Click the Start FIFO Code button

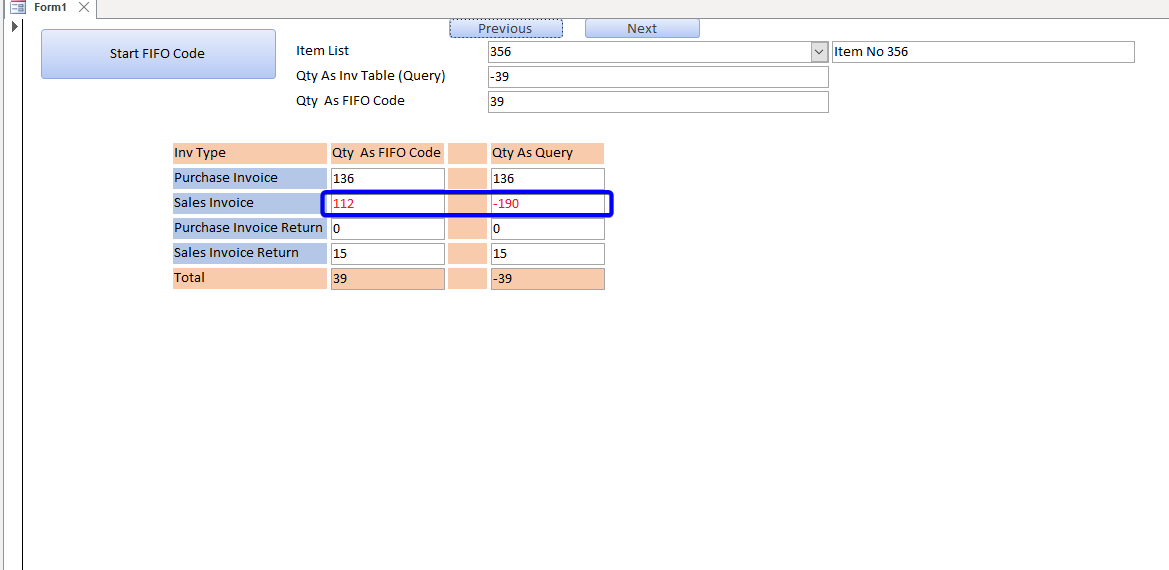[x=158, y=54]
